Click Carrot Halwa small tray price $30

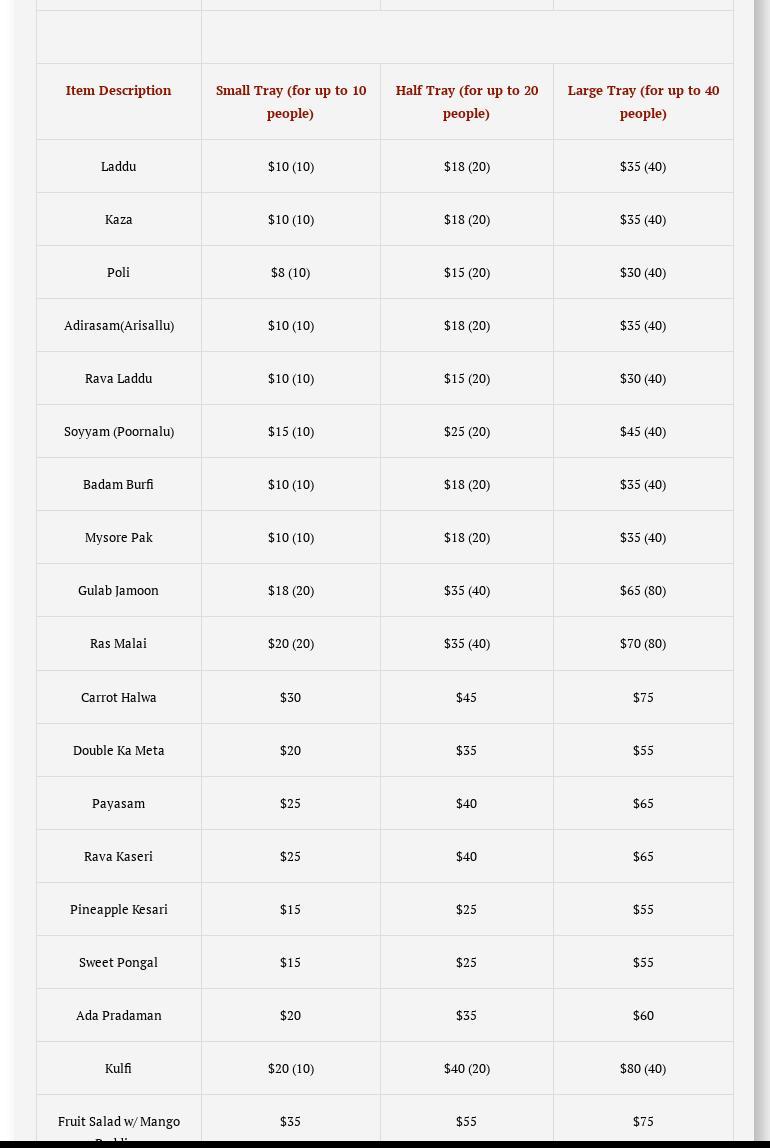290,697
